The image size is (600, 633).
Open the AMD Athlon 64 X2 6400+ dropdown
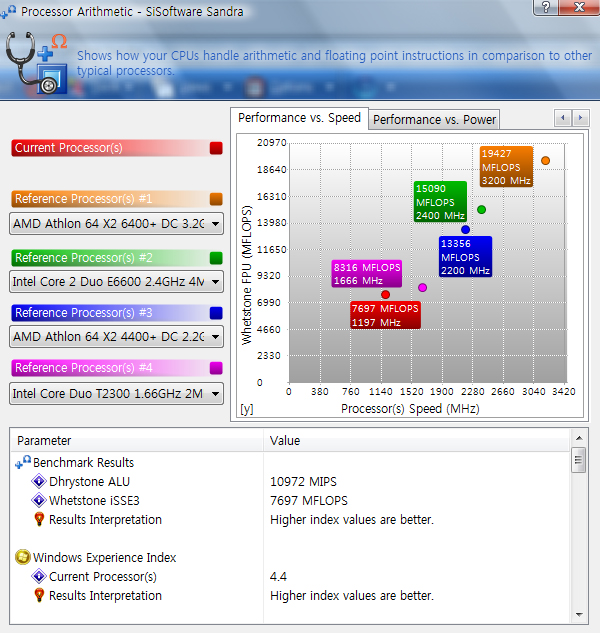click(116, 224)
